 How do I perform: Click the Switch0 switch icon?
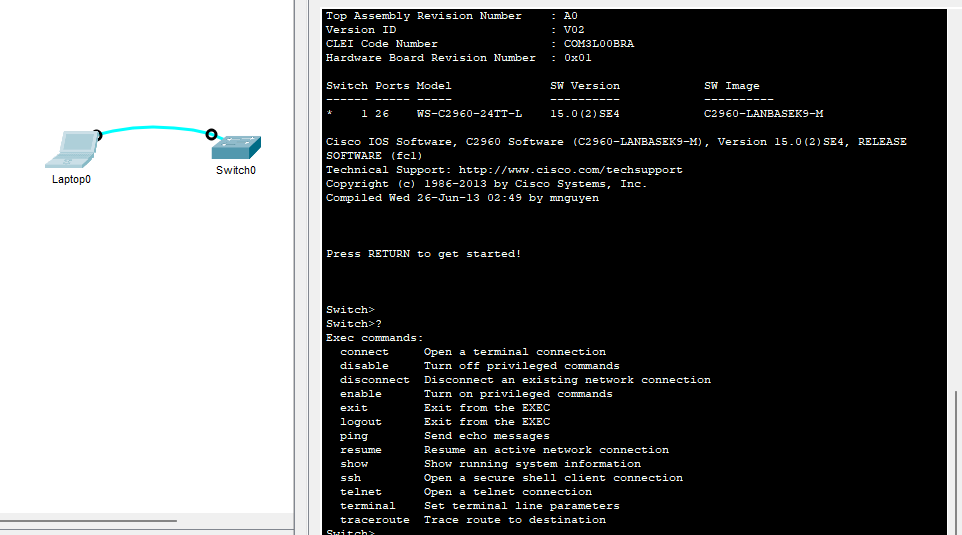[x=236, y=147]
